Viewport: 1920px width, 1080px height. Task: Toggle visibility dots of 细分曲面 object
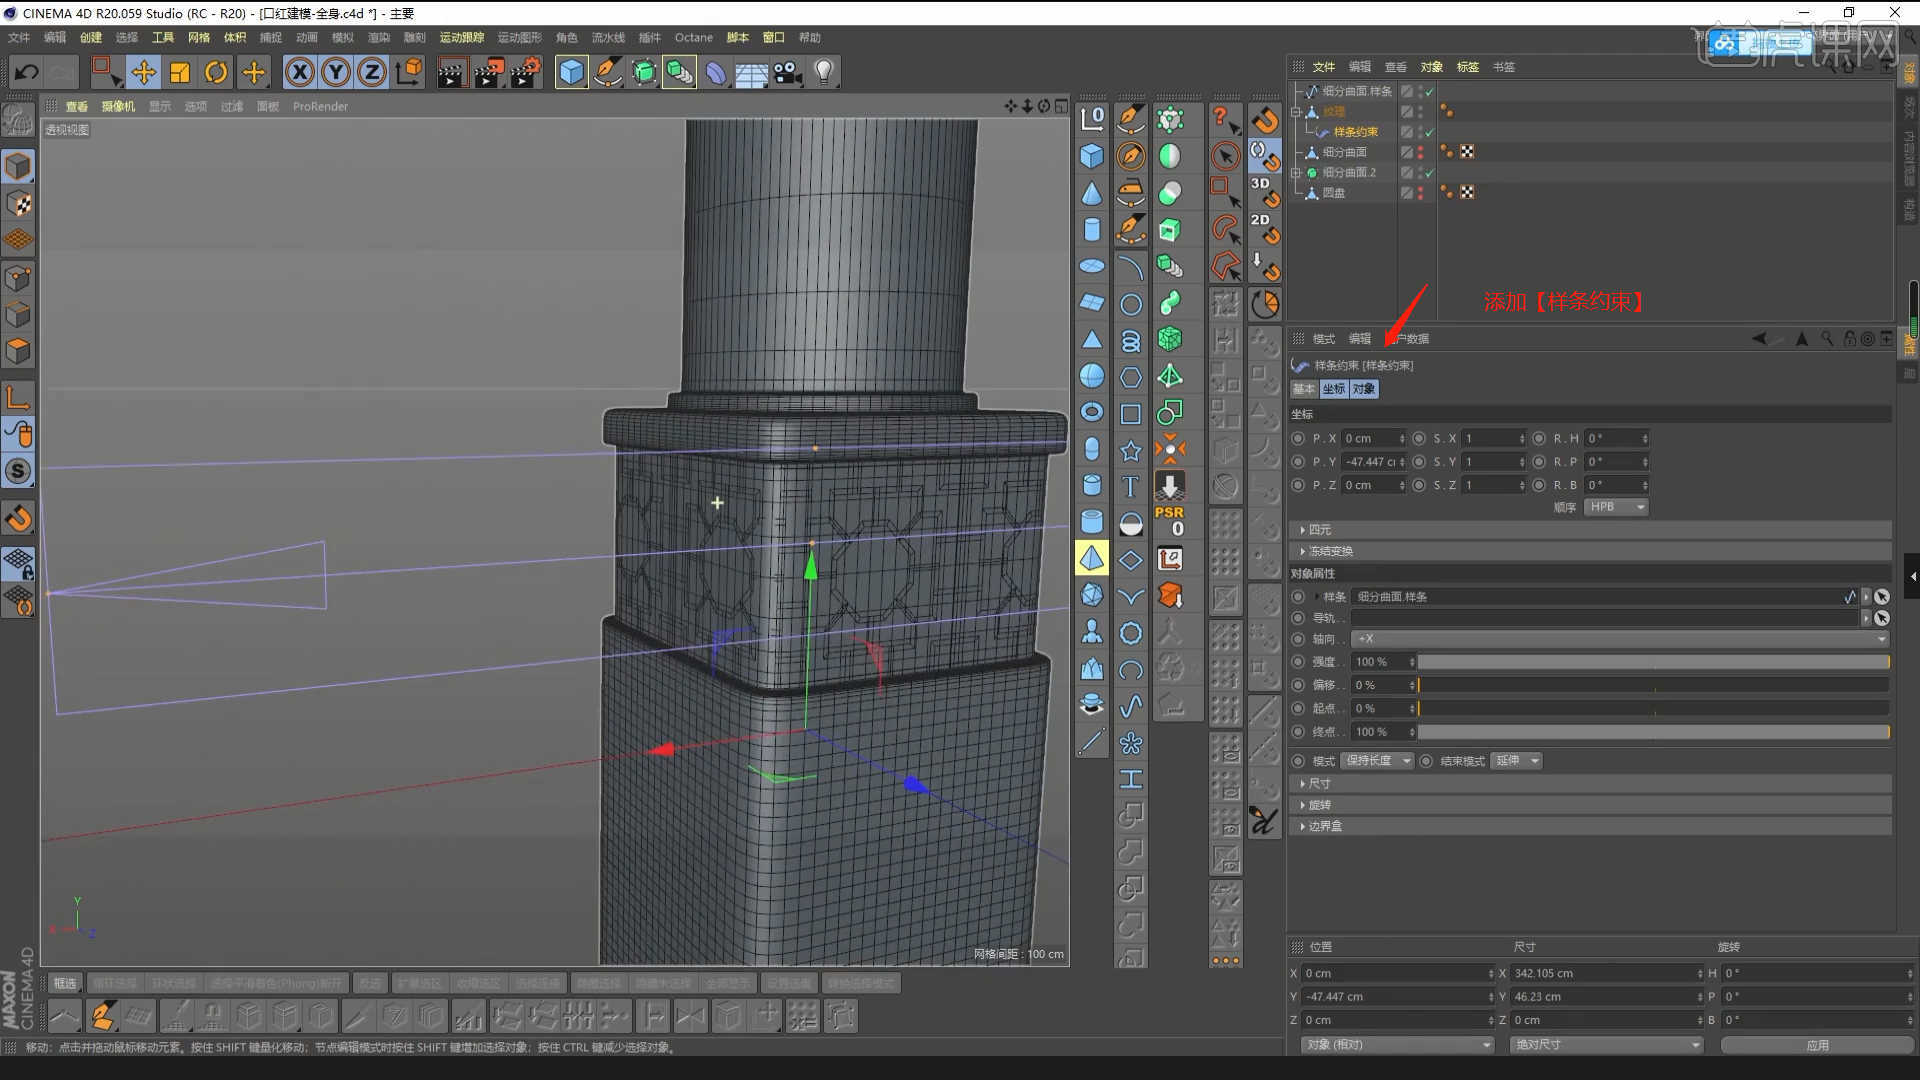pyautogui.click(x=1420, y=152)
